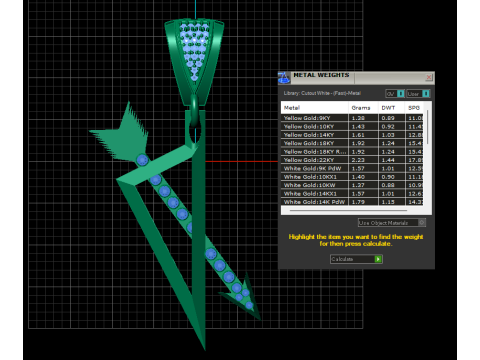
Task: Click the horizontal scrollbar below metal list
Action: (348, 211)
